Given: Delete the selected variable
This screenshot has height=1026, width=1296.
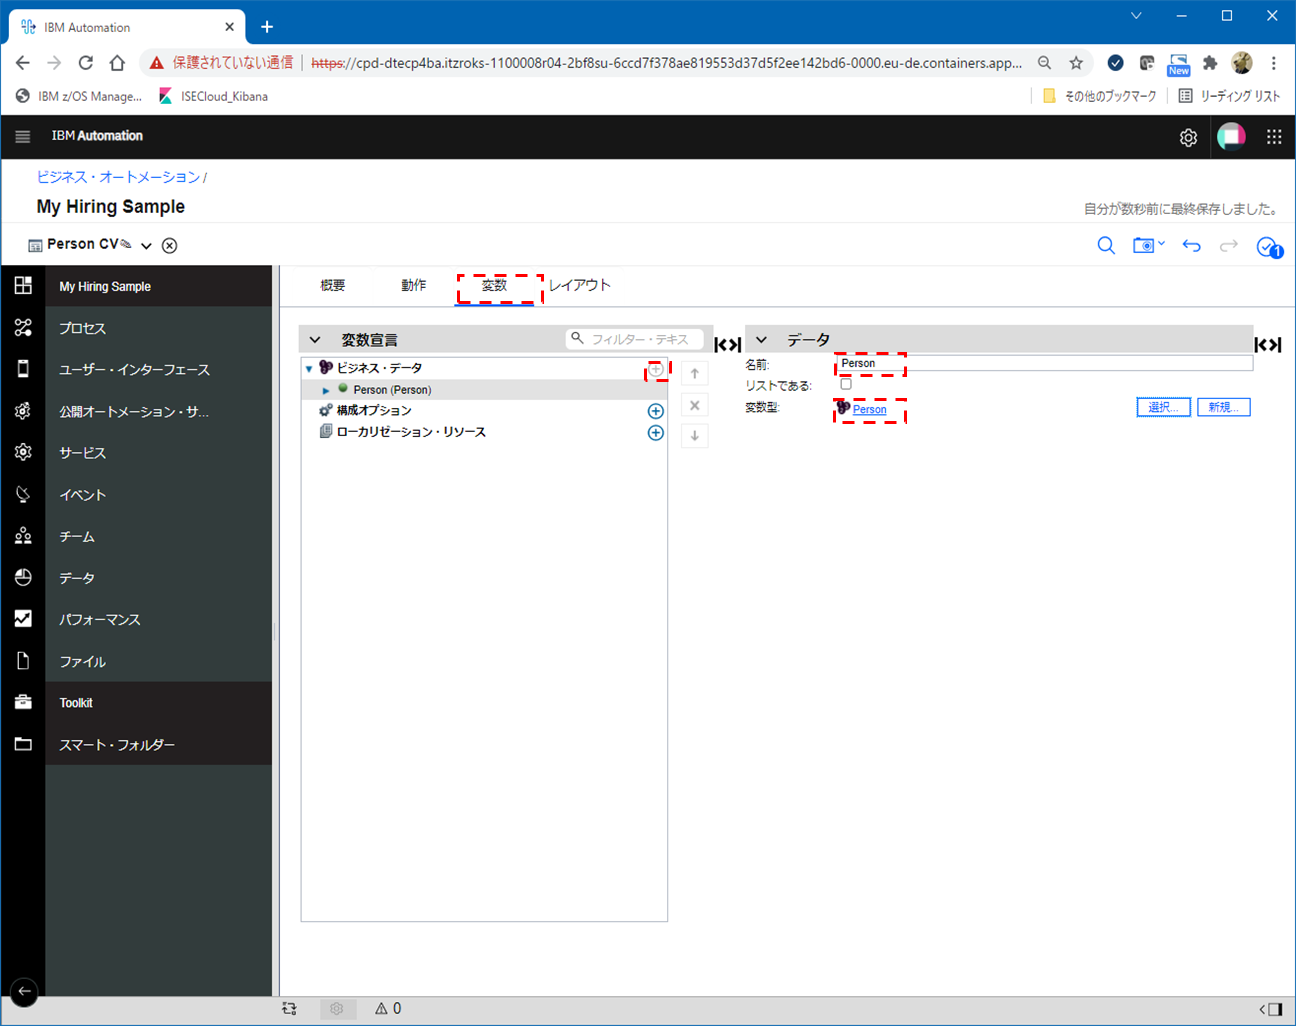Looking at the screenshot, I should 695,405.
